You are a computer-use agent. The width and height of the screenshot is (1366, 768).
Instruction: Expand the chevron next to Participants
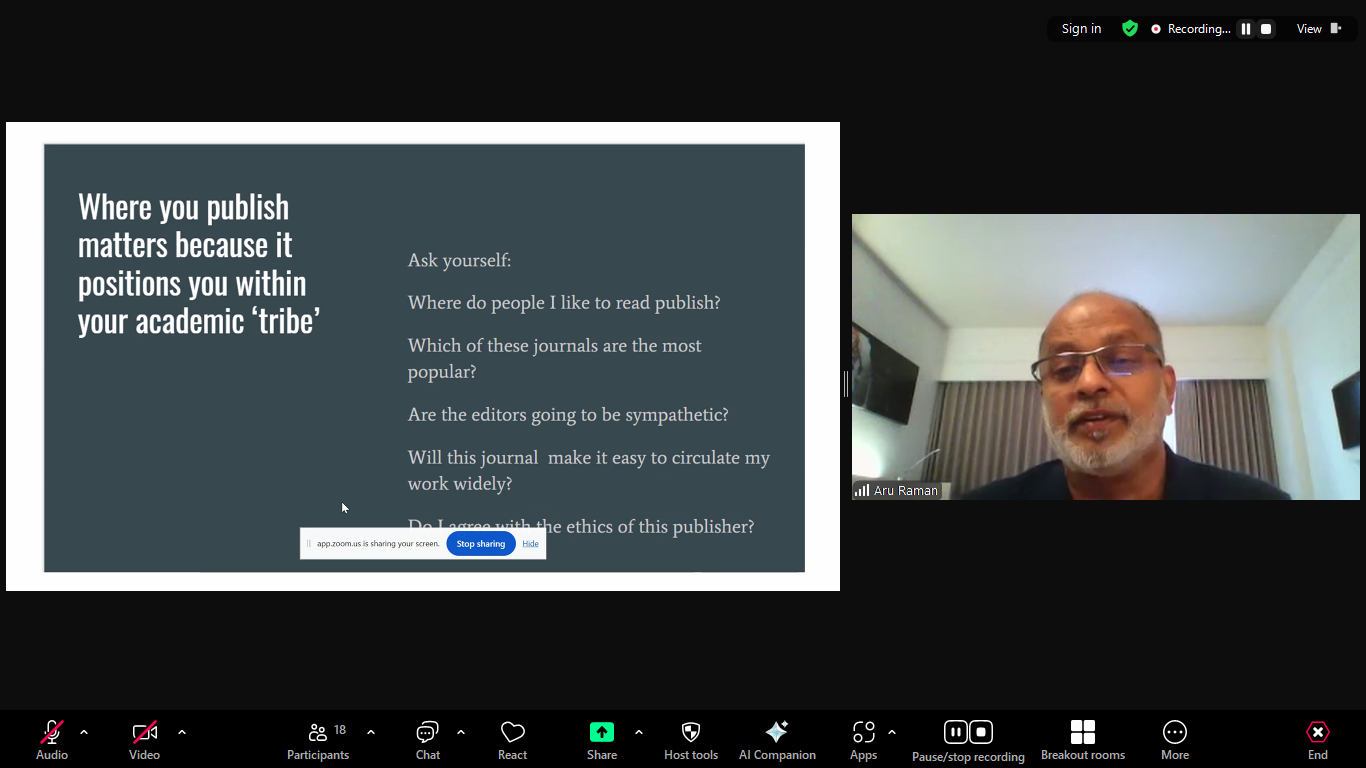pos(371,732)
